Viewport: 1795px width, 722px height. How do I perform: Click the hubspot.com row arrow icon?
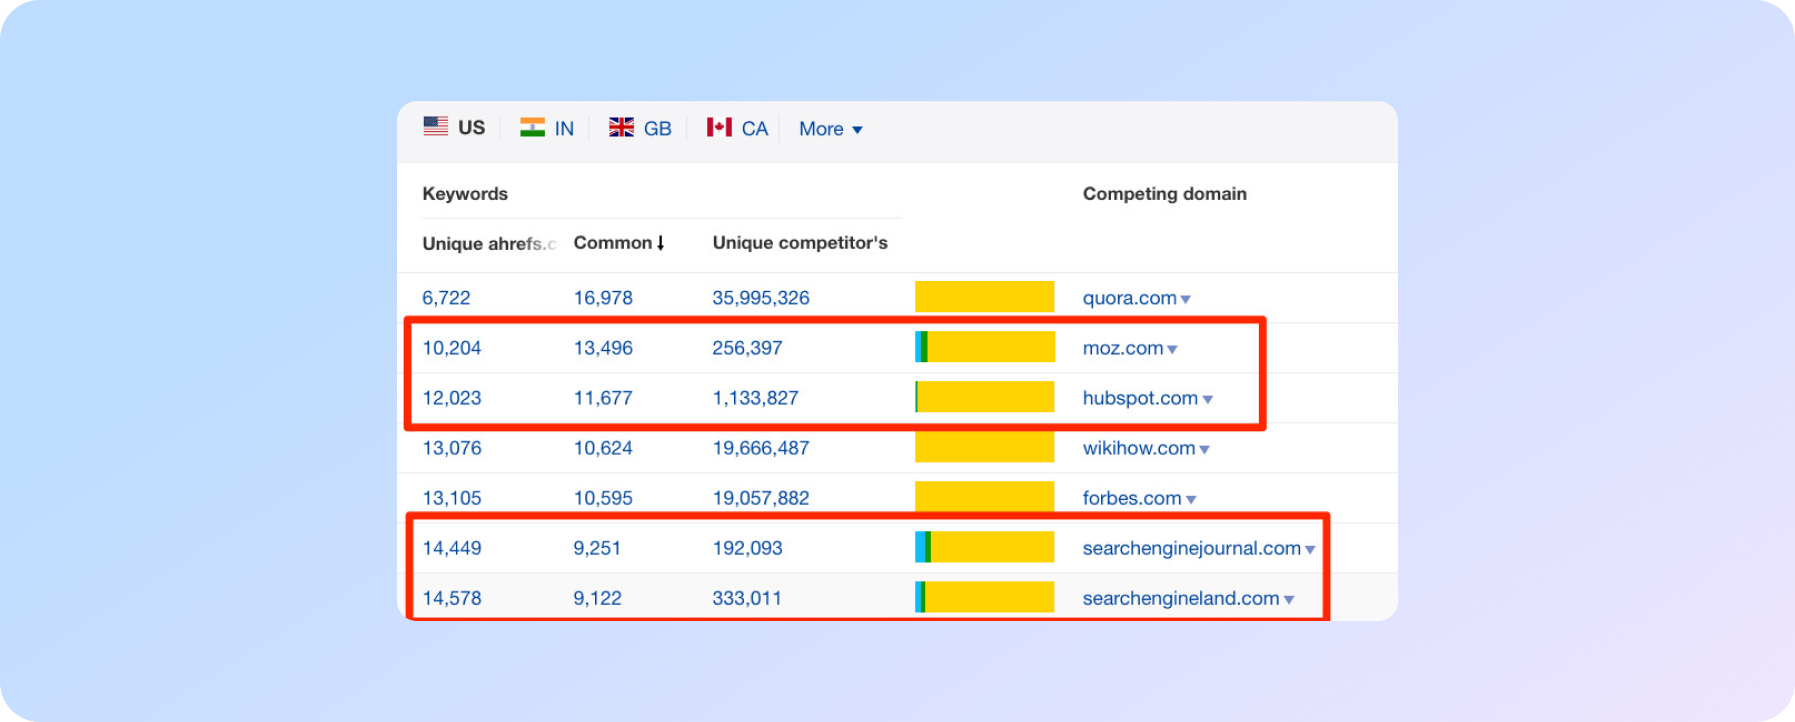pyautogui.click(x=1208, y=399)
